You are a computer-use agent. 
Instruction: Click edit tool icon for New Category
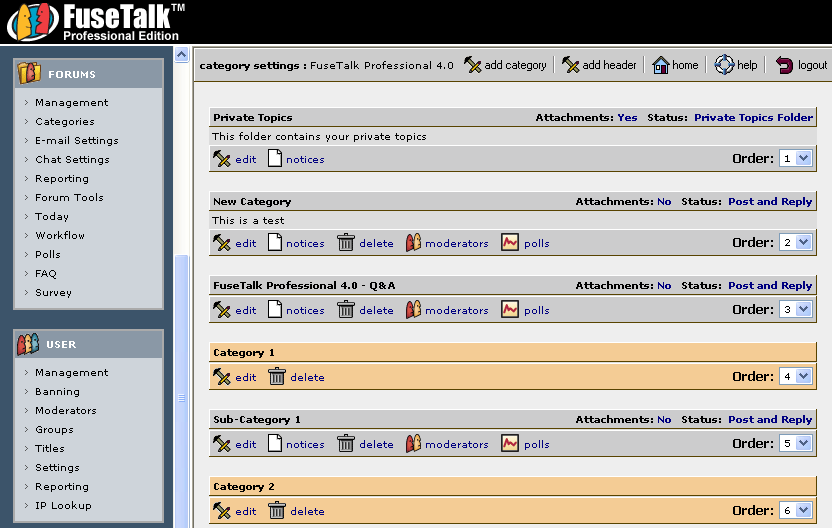point(221,243)
